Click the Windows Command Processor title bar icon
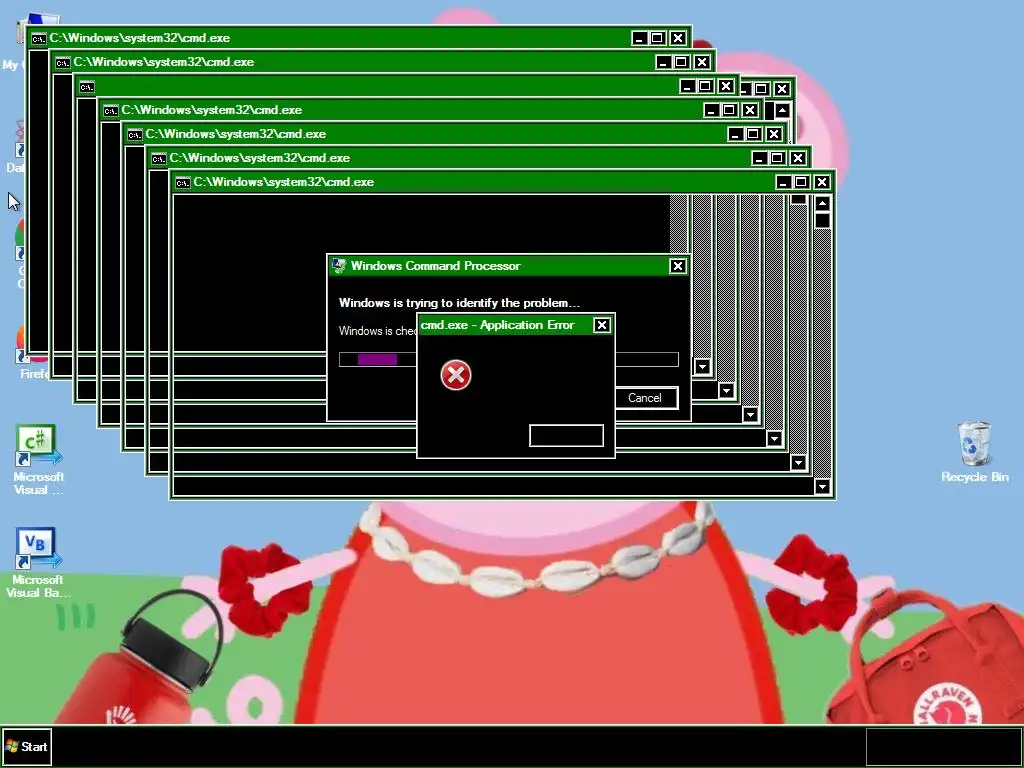Screen dimensions: 1024x768 (339, 266)
